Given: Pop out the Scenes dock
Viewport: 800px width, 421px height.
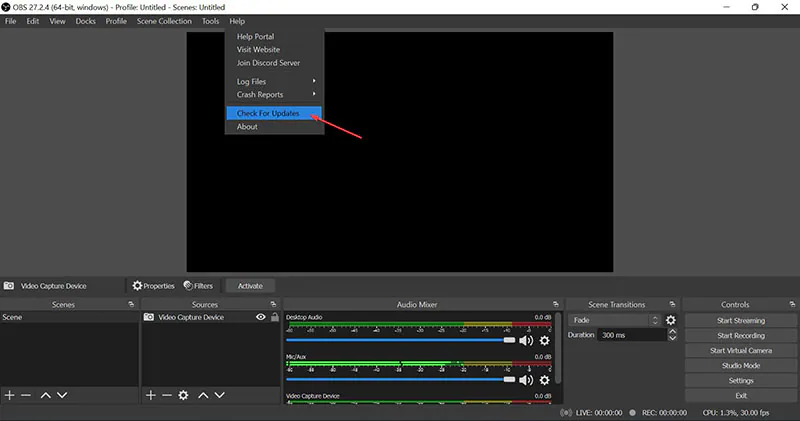Looking at the screenshot, I should (x=131, y=304).
